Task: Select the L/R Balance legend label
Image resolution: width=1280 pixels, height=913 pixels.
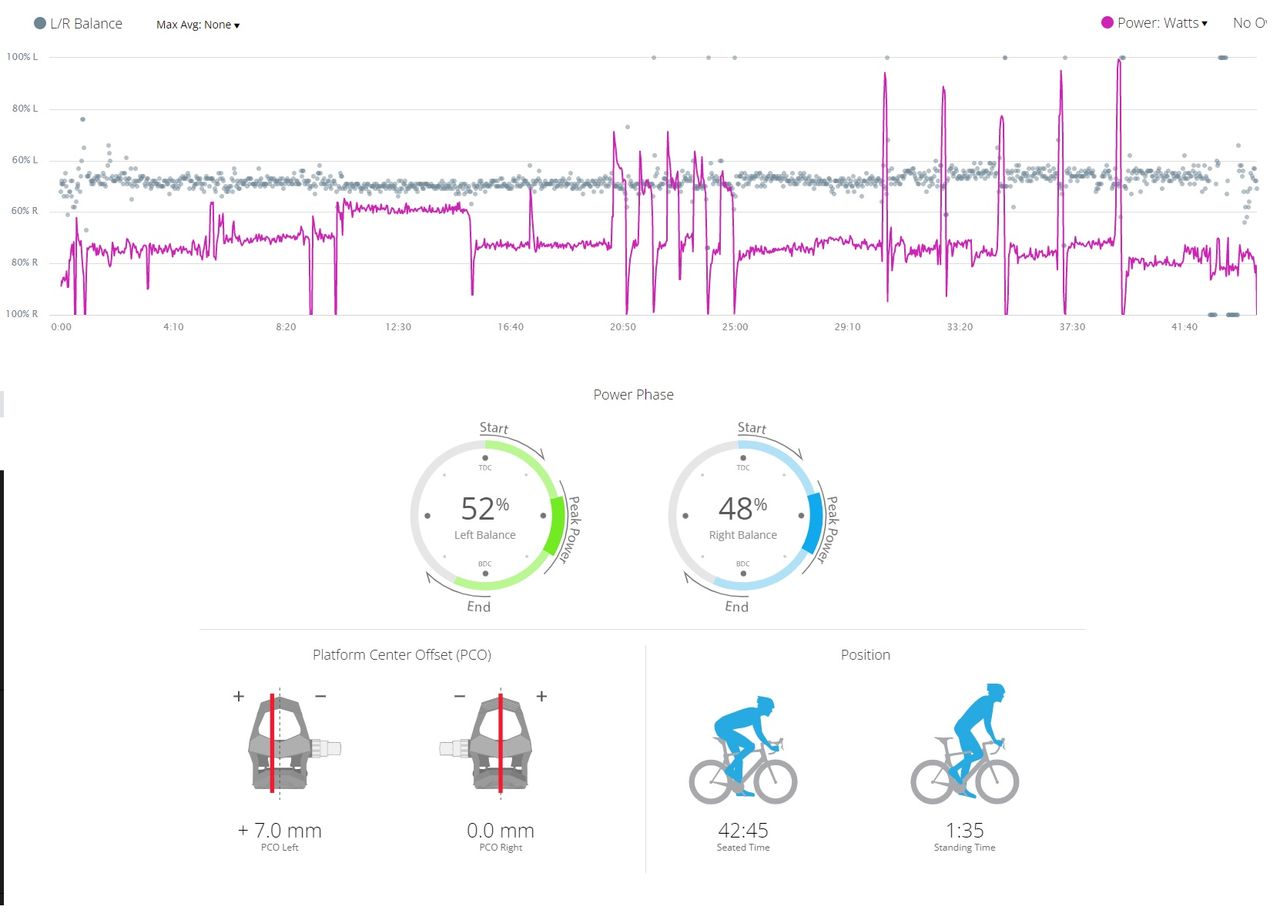Action: (85, 22)
